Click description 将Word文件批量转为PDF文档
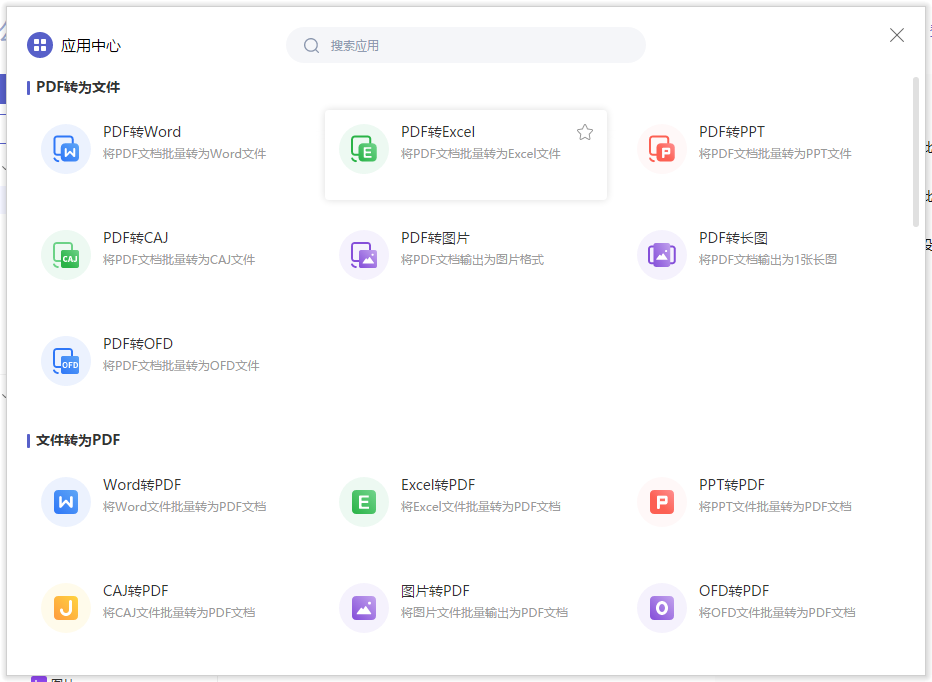This screenshot has height=682, width=932. click(x=184, y=507)
